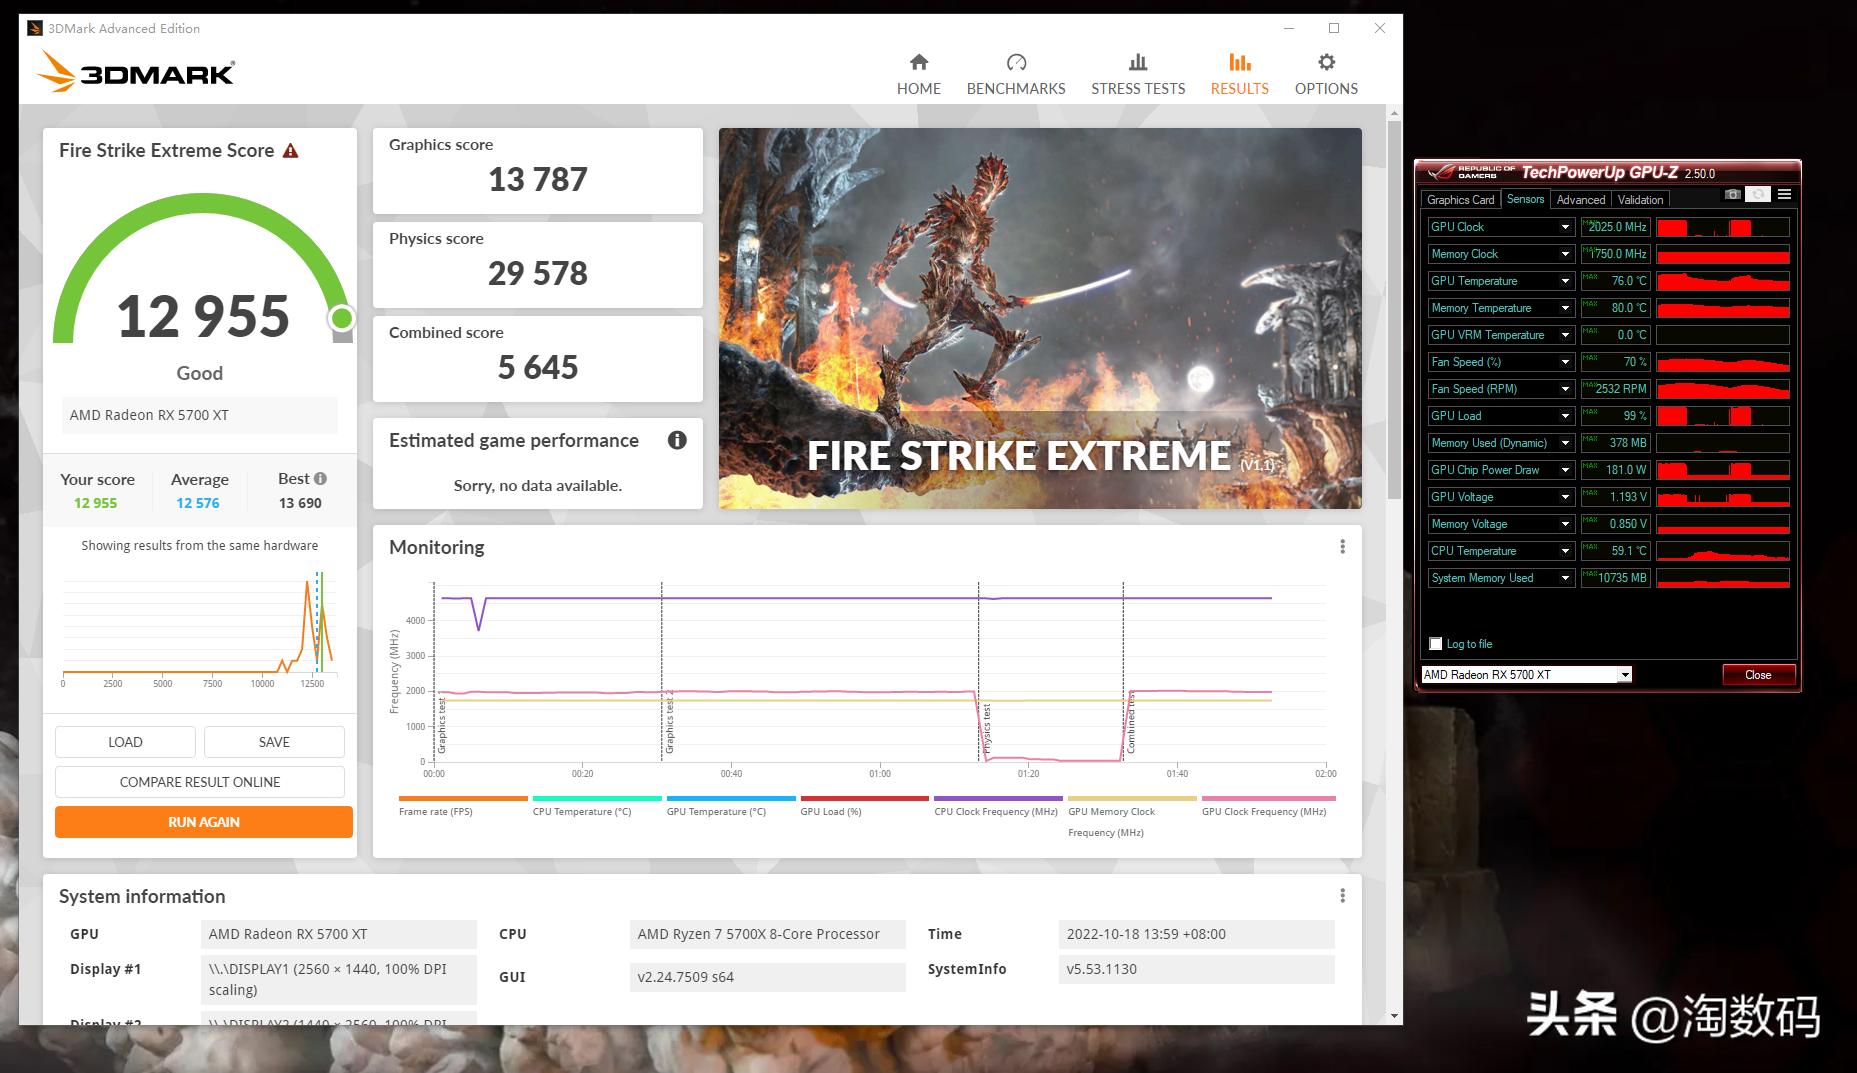Open the GPU Clock sensor dropdown
Image resolution: width=1857 pixels, height=1073 pixels.
pos(1566,226)
